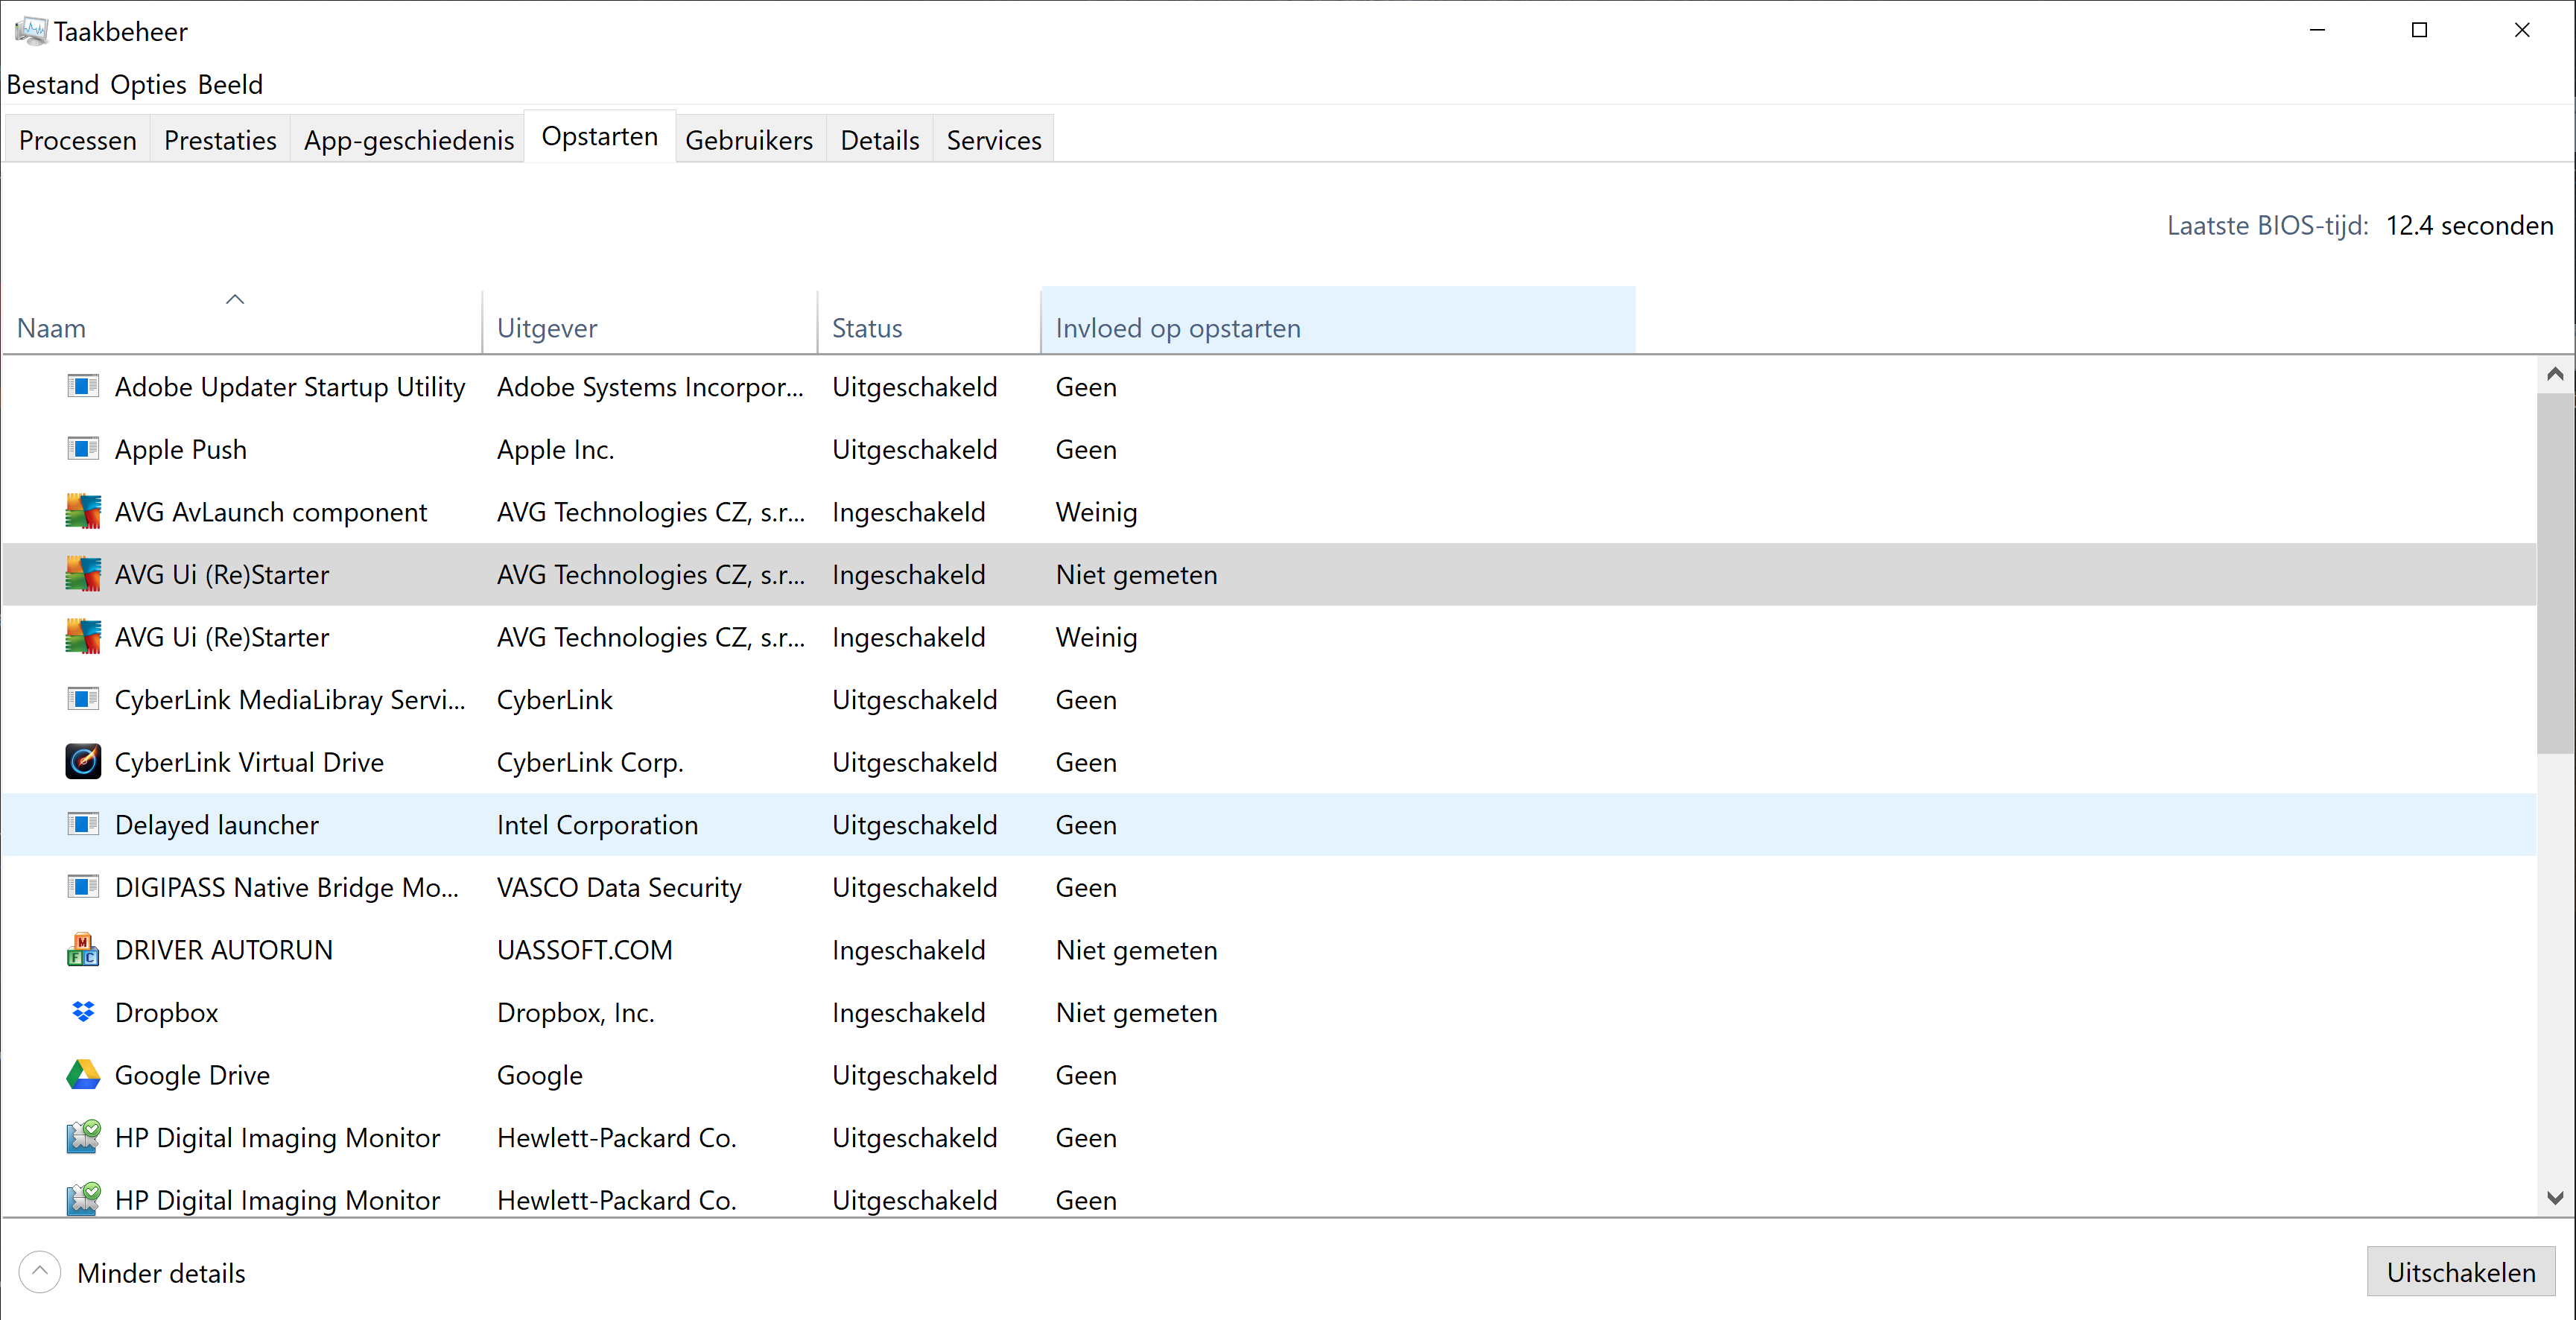The image size is (2576, 1320).
Task: Open the Opties menu
Action: [148, 84]
